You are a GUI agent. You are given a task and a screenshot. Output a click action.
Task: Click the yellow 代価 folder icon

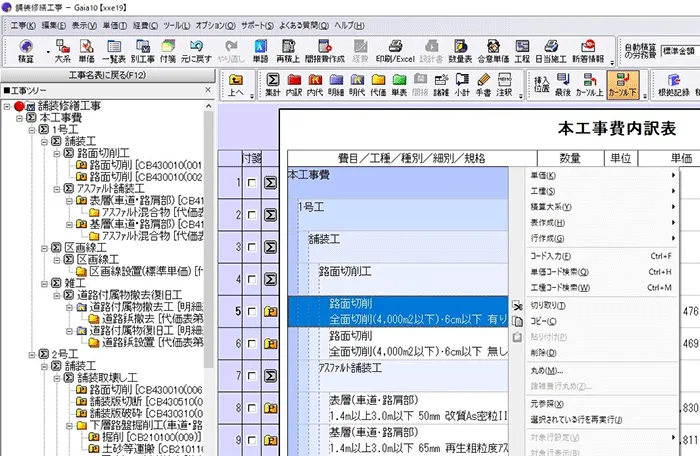[x=378, y=84]
